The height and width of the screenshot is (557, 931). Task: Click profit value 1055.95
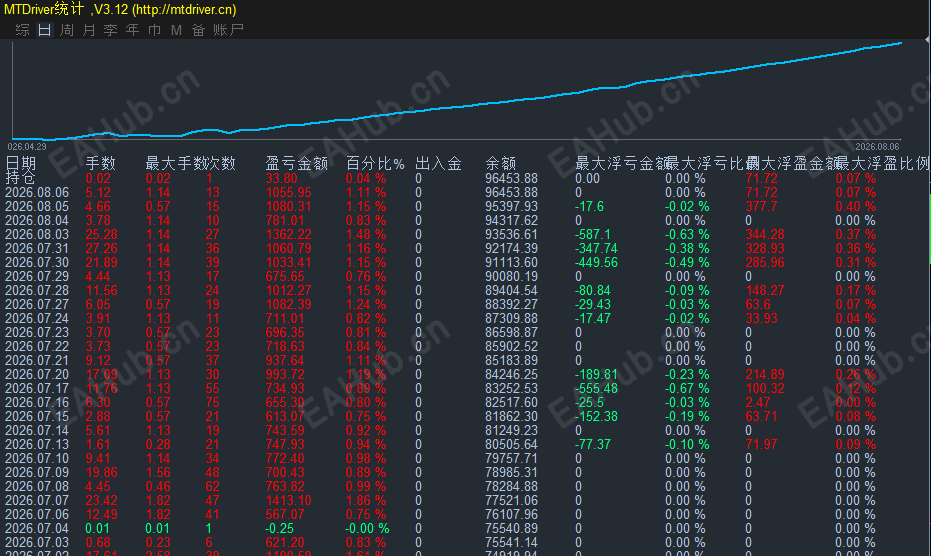click(289, 192)
